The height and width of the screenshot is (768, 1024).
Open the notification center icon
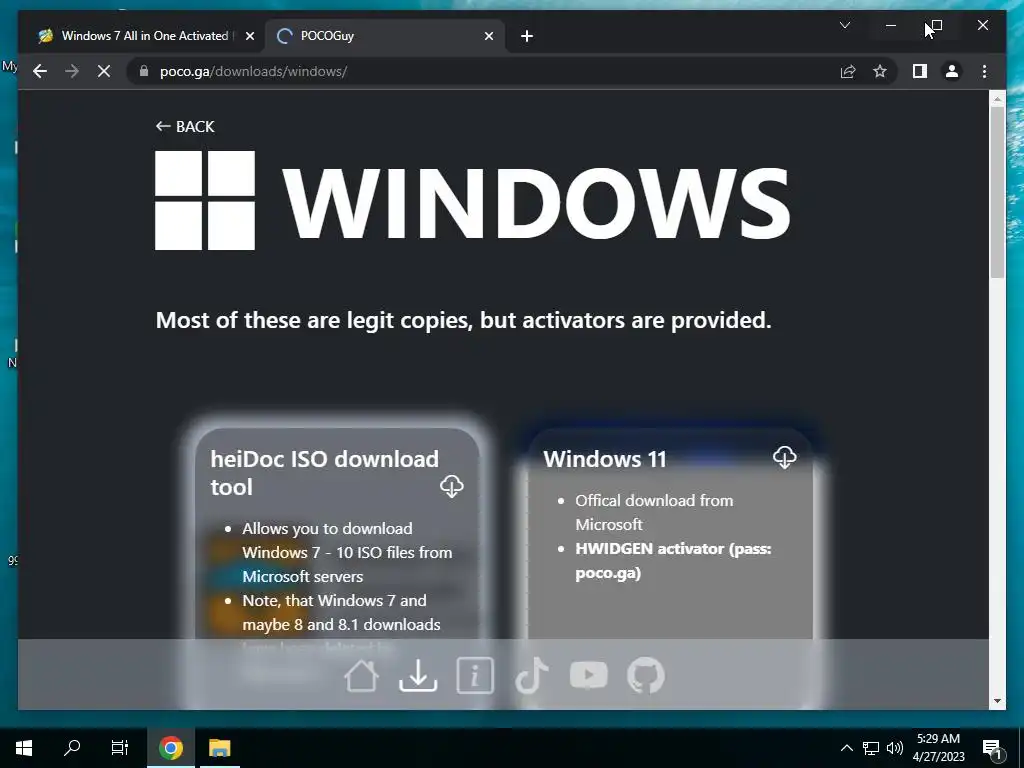click(992, 748)
